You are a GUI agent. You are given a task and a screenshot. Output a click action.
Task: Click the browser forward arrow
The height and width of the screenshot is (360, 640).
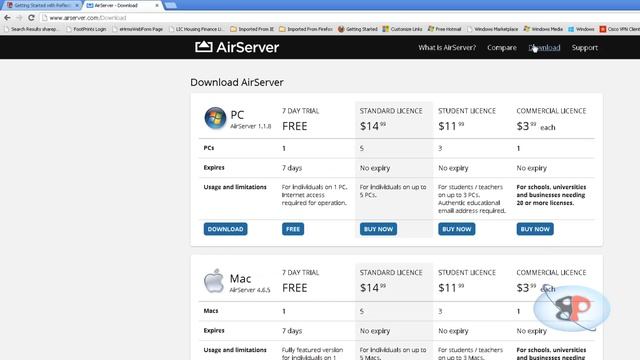coord(19,18)
